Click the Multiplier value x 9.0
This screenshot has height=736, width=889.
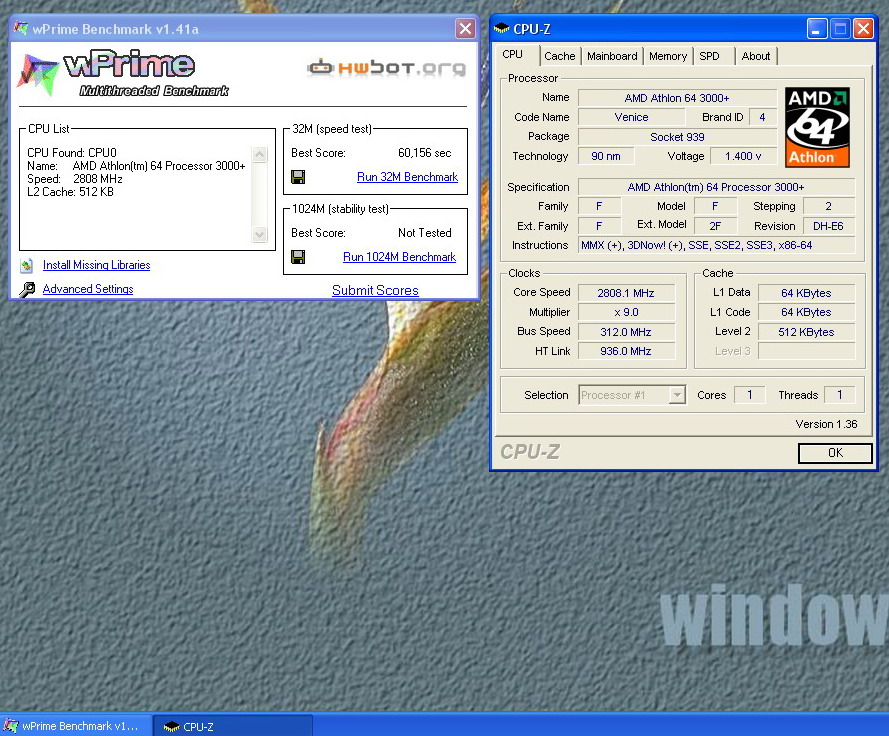626,312
